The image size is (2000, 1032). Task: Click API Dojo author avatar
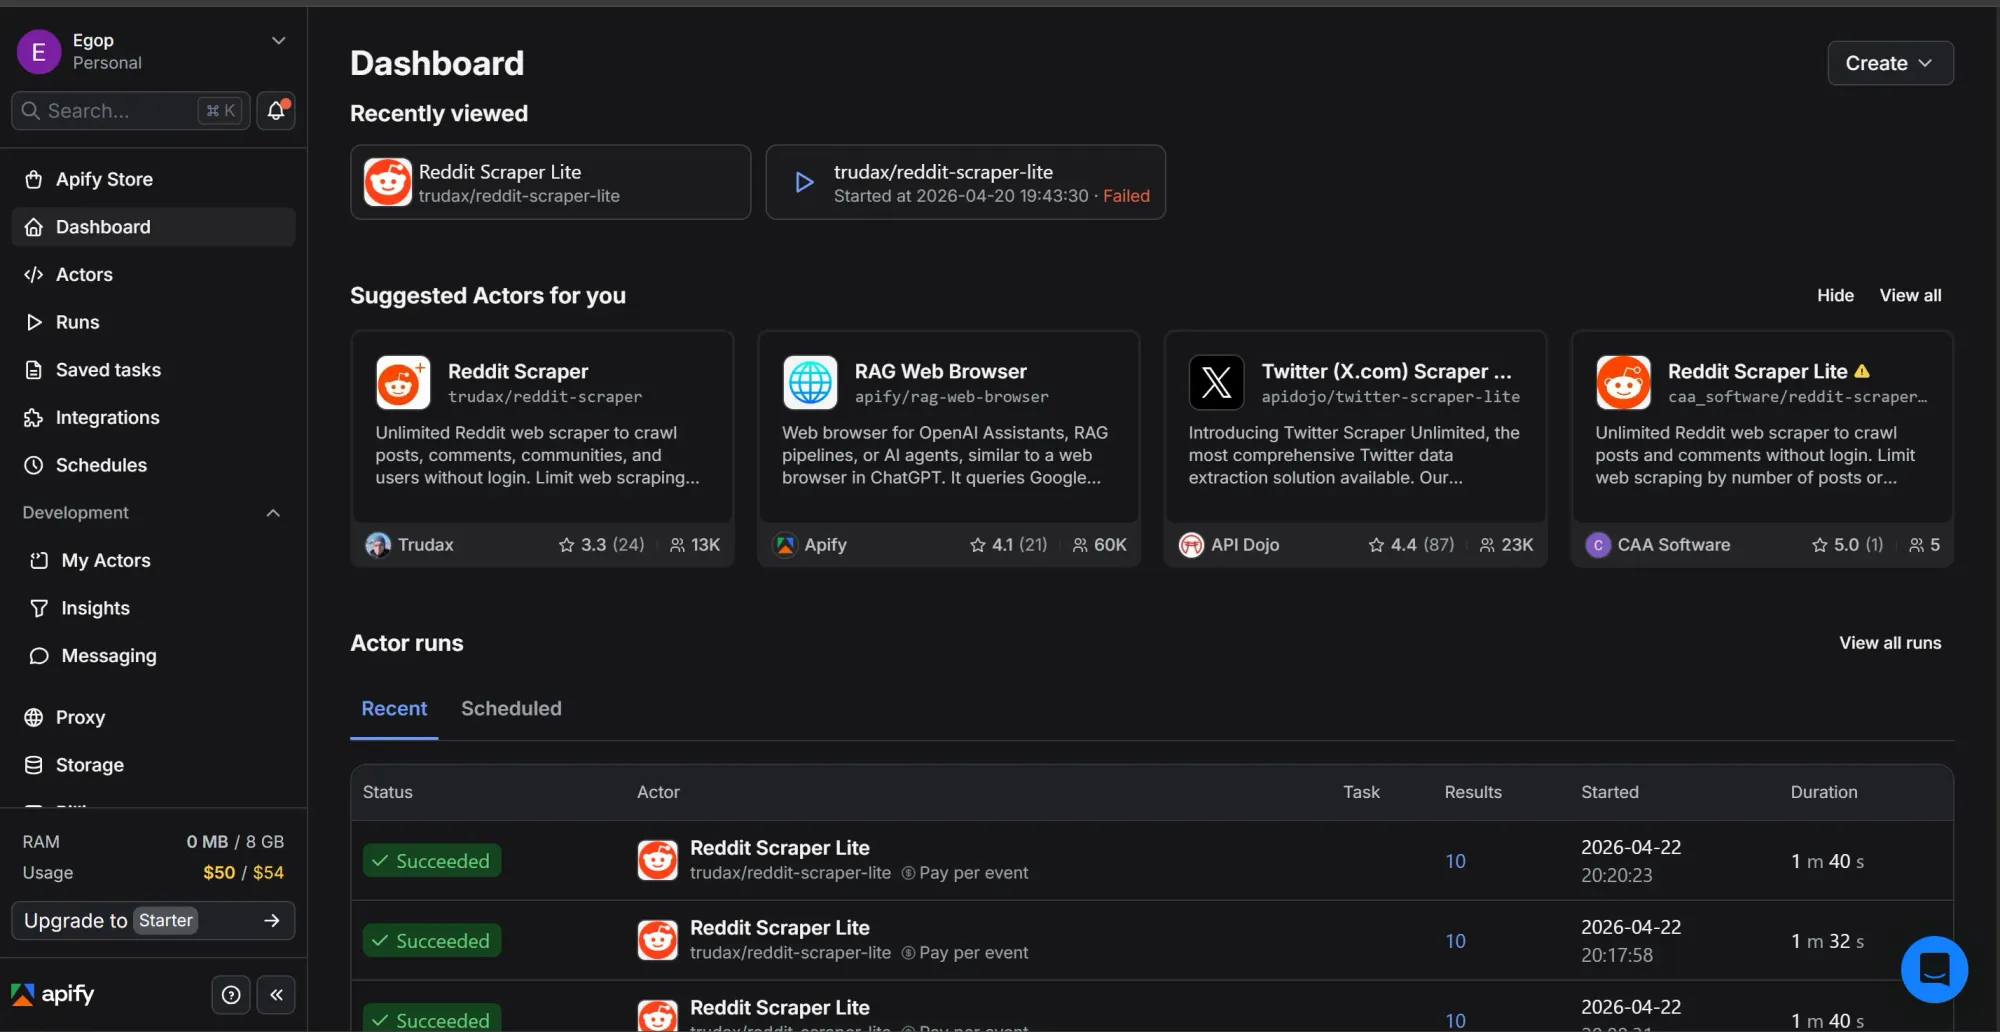pyautogui.click(x=1191, y=544)
